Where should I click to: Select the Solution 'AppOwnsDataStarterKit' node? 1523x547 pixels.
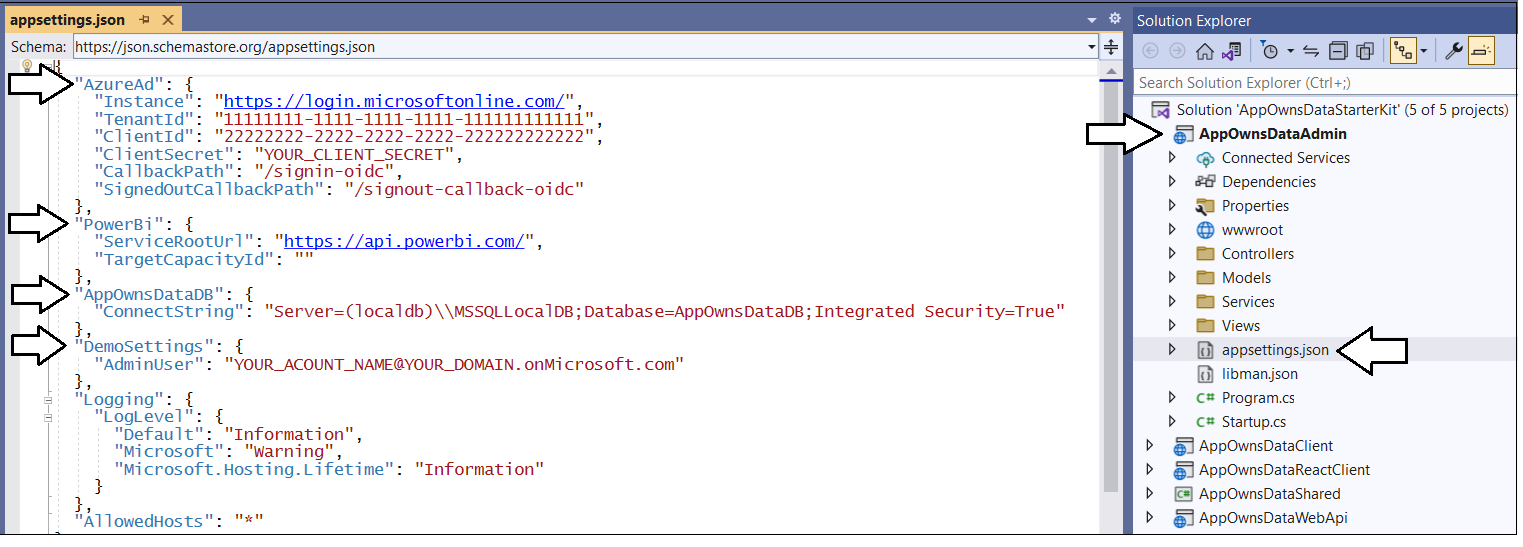click(1342, 110)
